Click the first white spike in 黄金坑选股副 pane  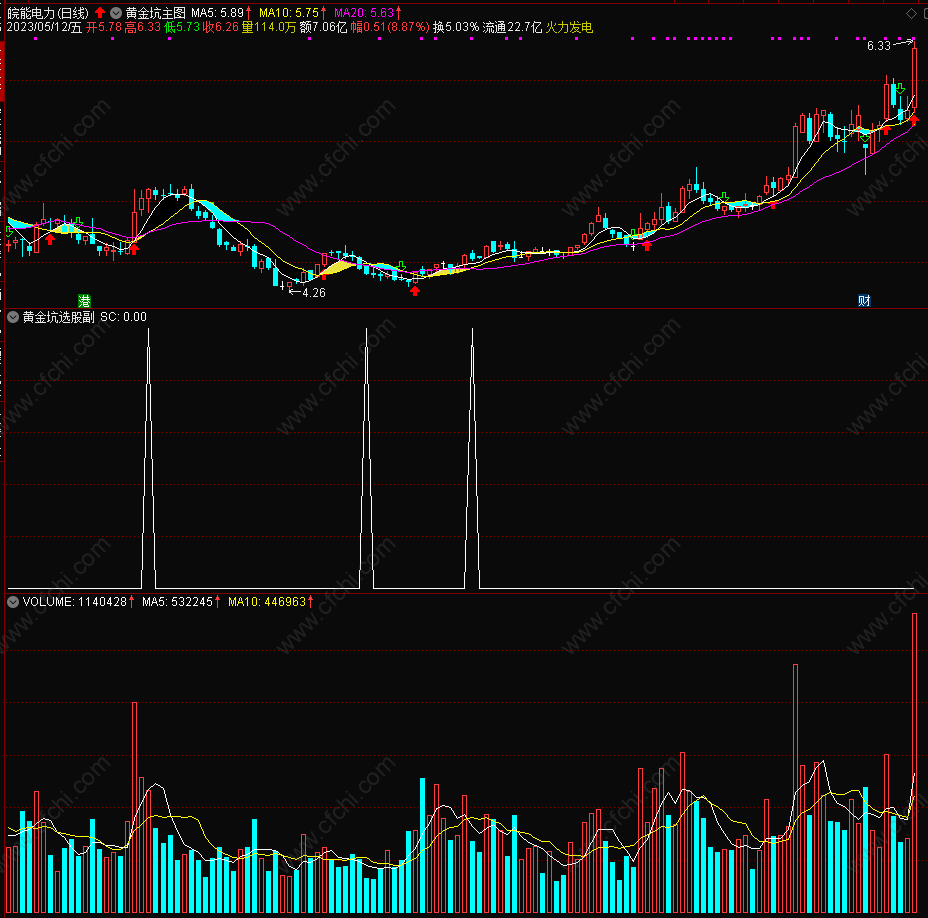149,459
